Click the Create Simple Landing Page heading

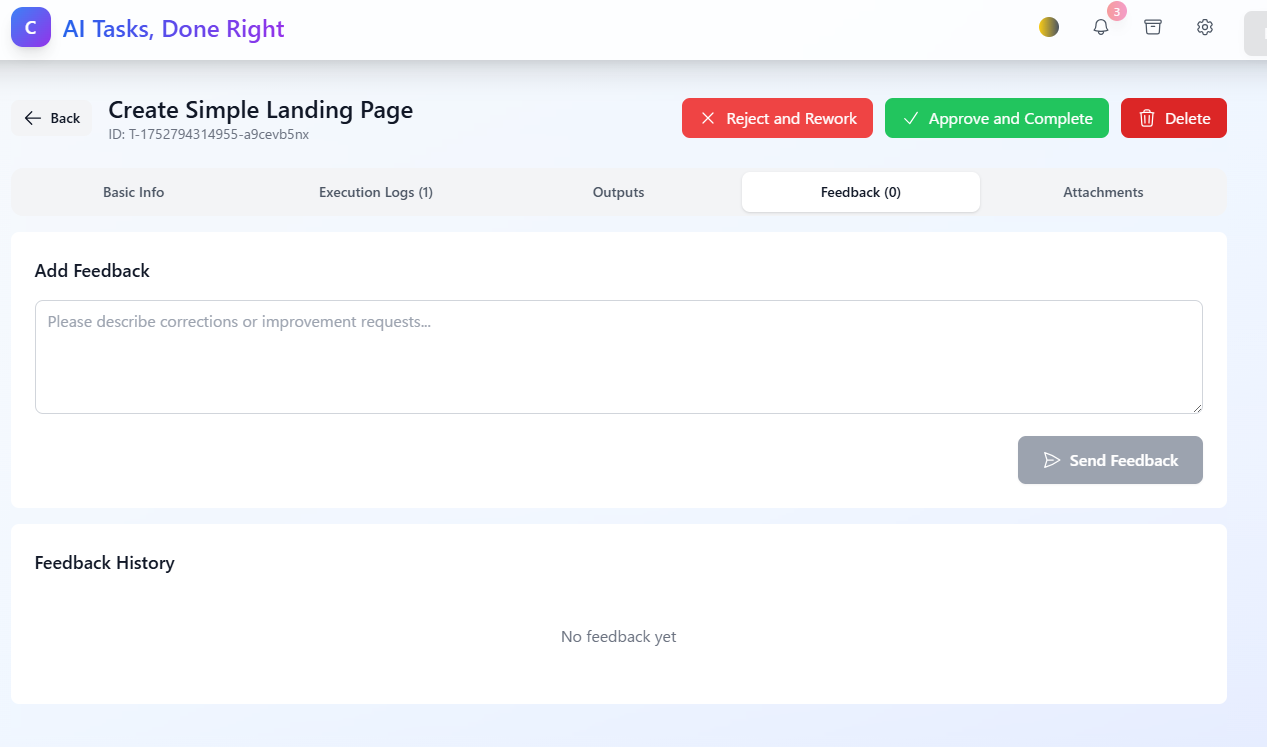[260, 109]
